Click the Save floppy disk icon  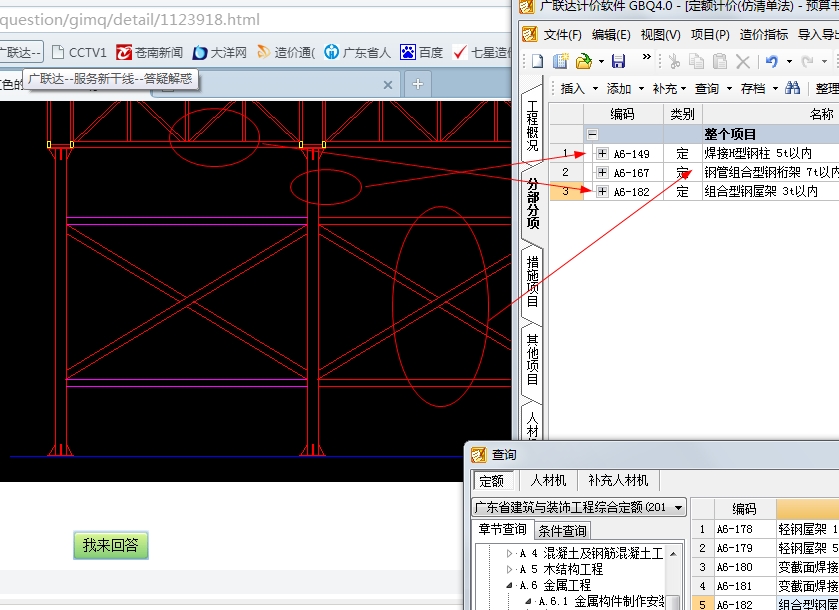(x=619, y=62)
